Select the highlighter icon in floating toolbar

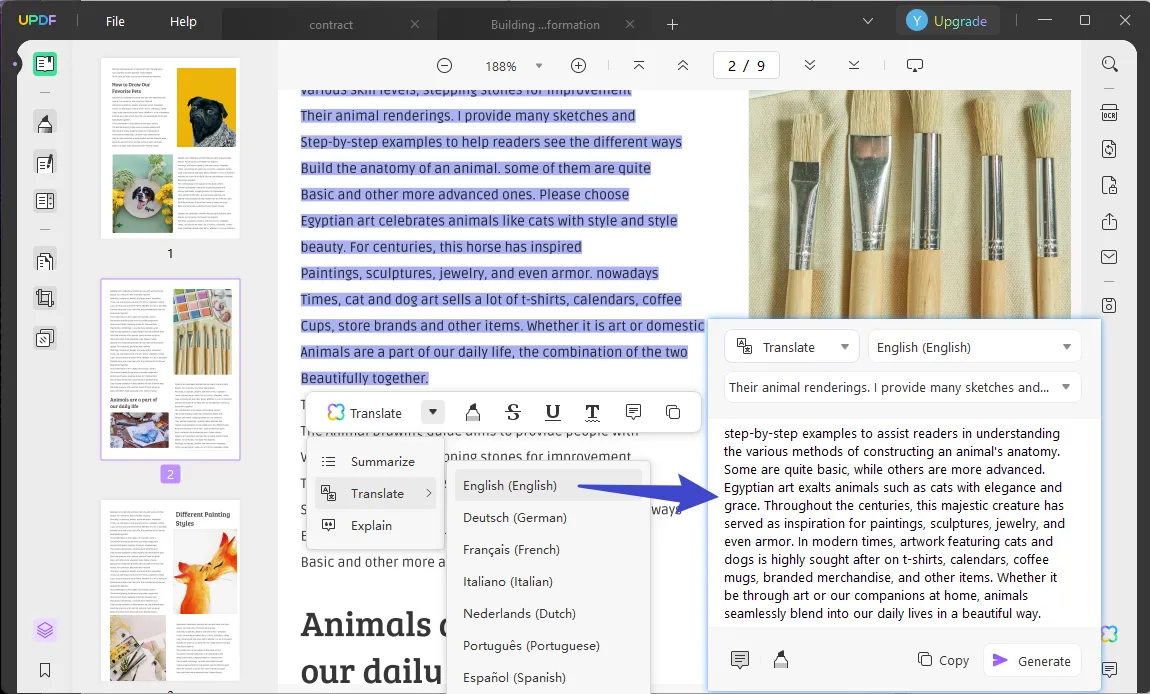[x=474, y=412]
